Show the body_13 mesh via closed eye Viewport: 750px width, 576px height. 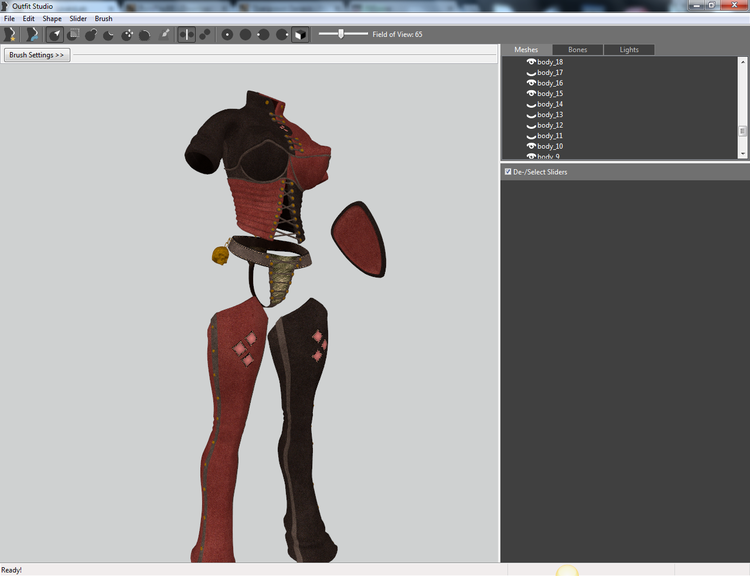tap(531, 115)
